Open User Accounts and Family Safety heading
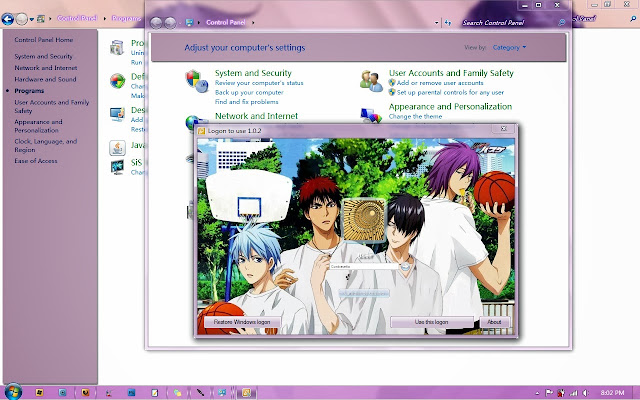 (451, 73)
